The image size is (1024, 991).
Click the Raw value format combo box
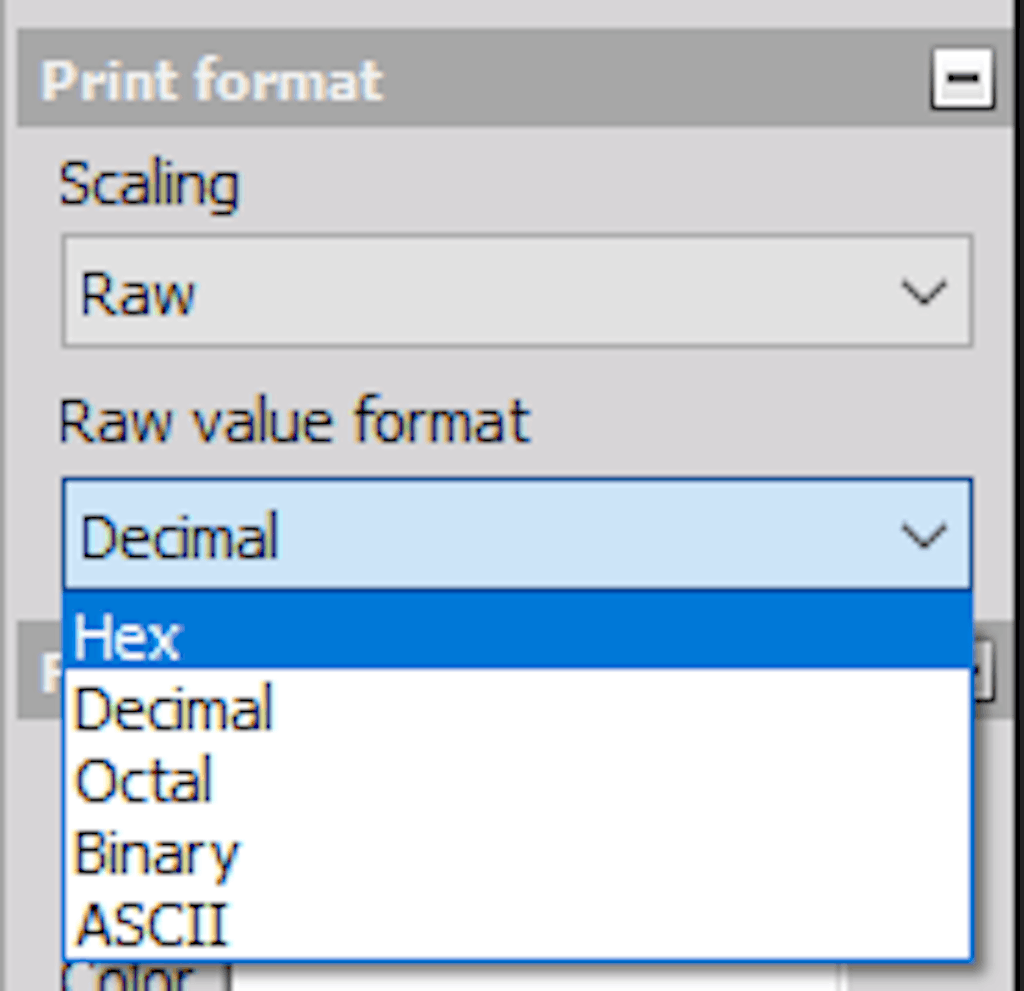[517, 534]
